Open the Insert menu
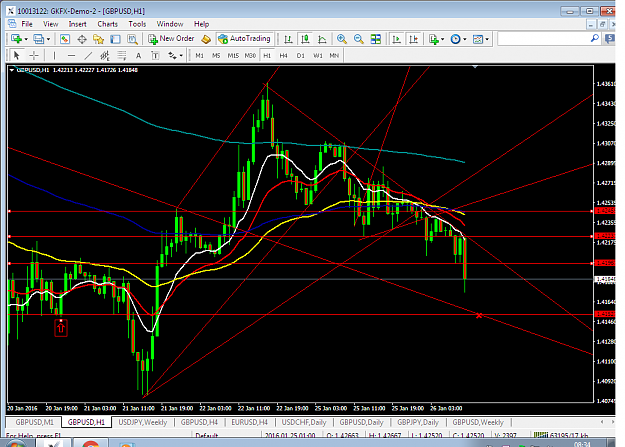This screenshot has height=447, width=625. (x=77, y=24)
